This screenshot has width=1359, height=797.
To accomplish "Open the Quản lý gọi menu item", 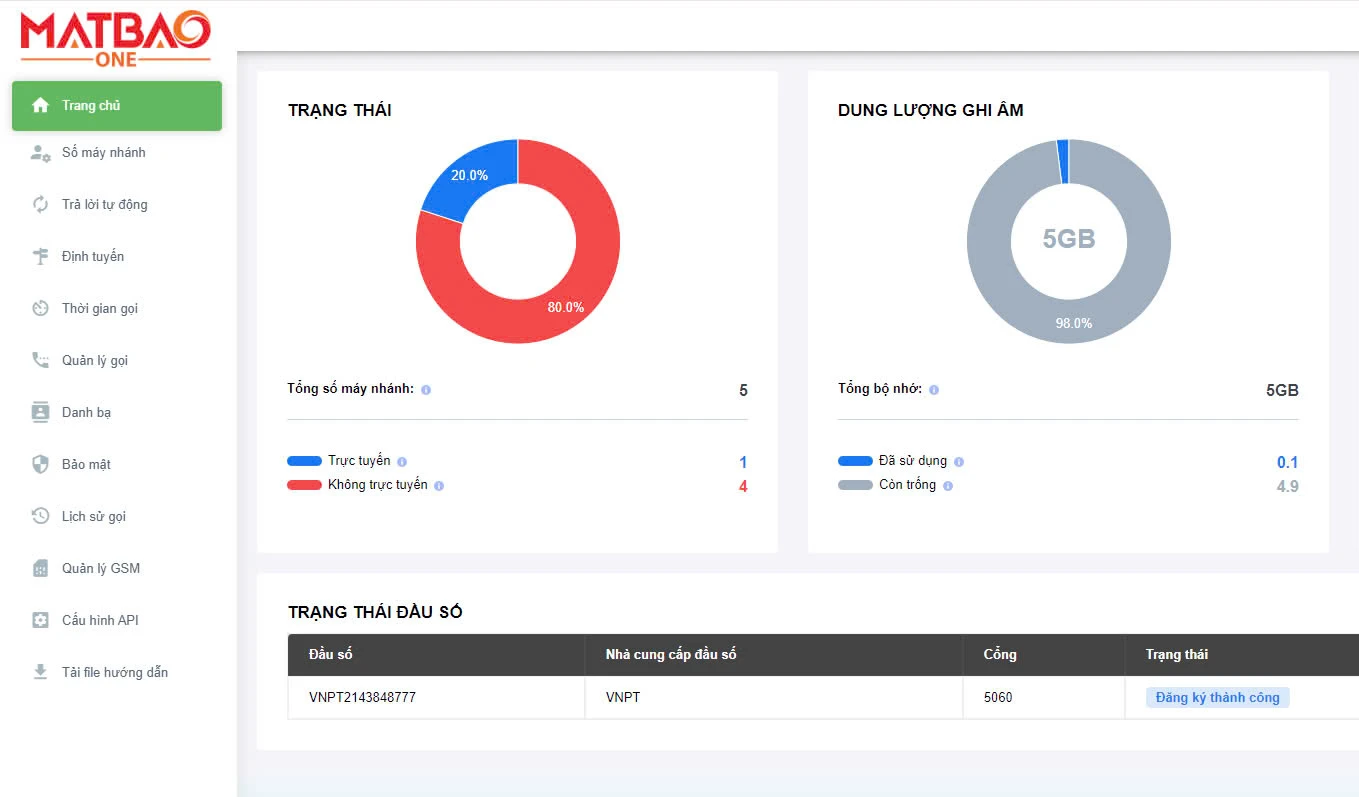I will pos(95,361).
